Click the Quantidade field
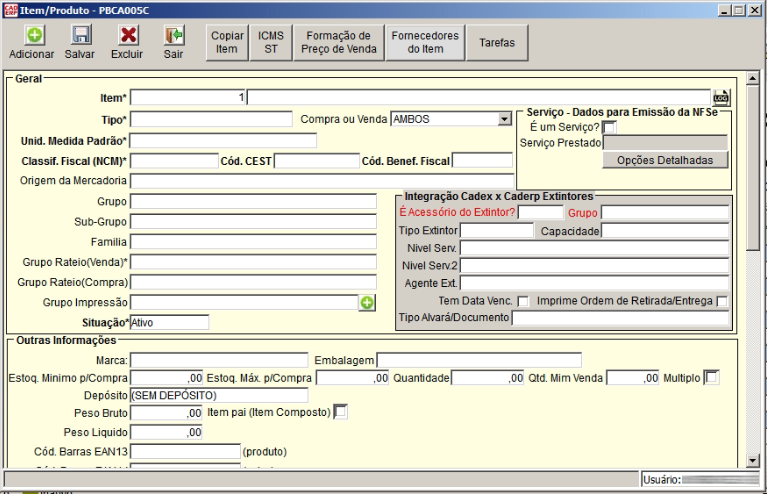767x494 pixels. 488,378
